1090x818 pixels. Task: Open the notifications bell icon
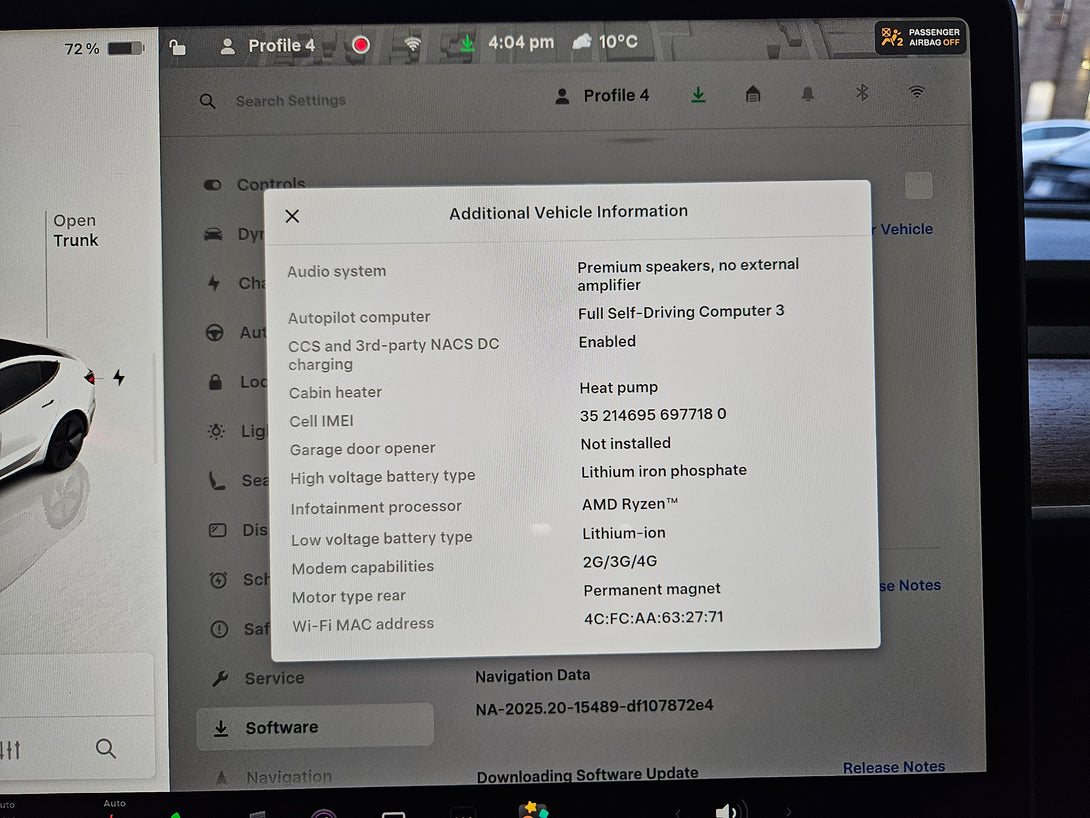807,94
